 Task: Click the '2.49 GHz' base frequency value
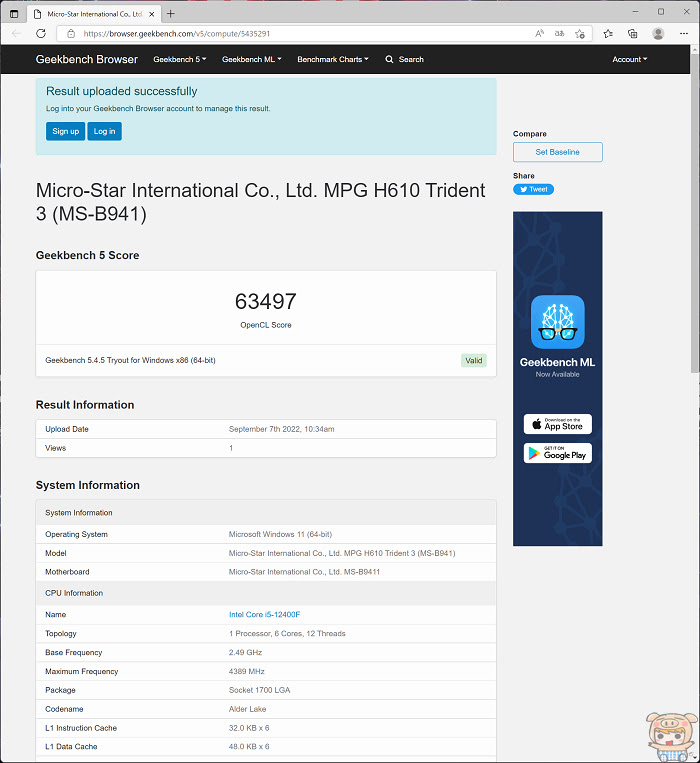coord(245,653)
